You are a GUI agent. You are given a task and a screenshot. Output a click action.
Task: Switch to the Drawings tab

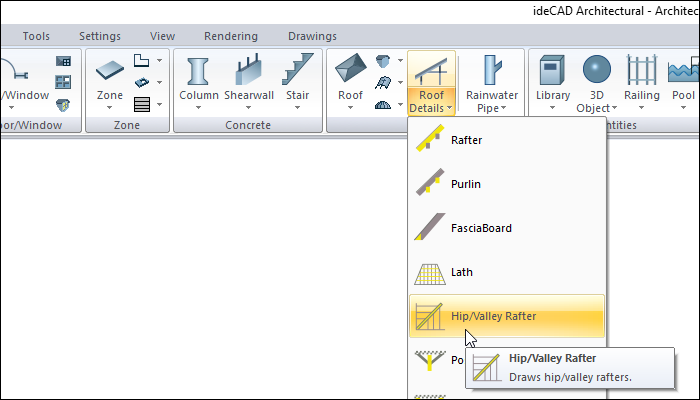click(312, 36)
